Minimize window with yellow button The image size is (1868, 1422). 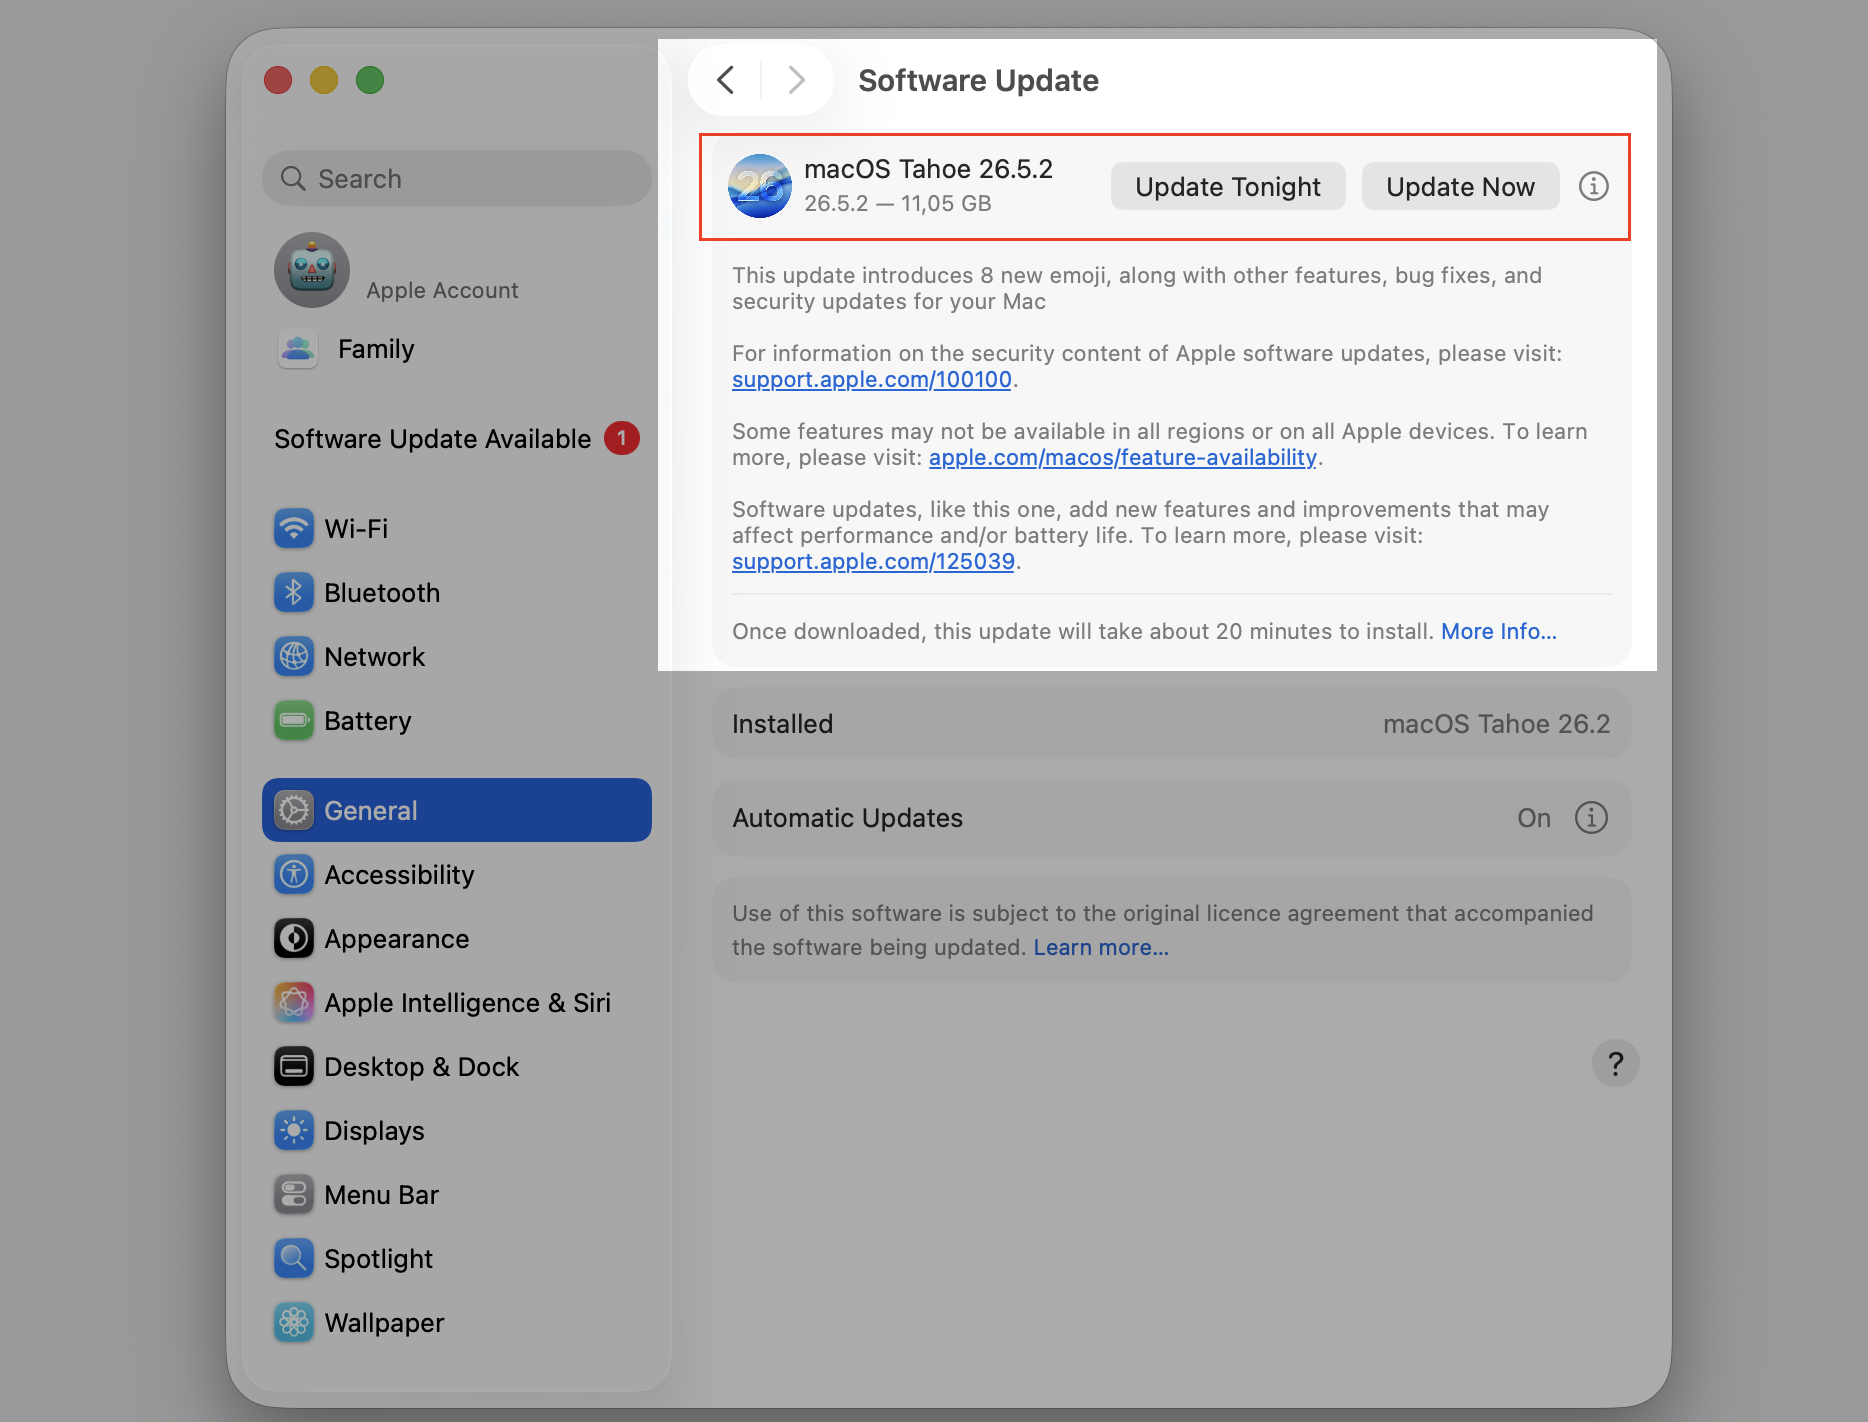pyautogui.click(x=324, y=80)
